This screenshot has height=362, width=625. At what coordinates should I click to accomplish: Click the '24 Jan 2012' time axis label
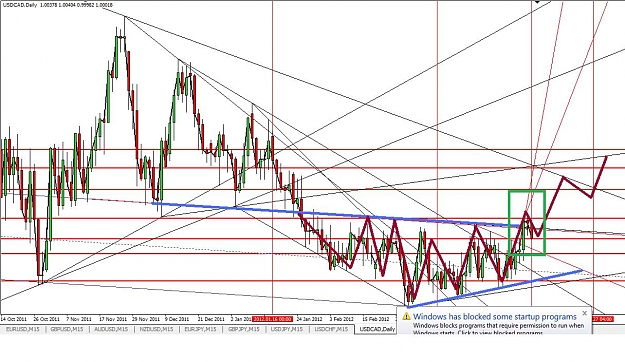[x=309, y=319]
